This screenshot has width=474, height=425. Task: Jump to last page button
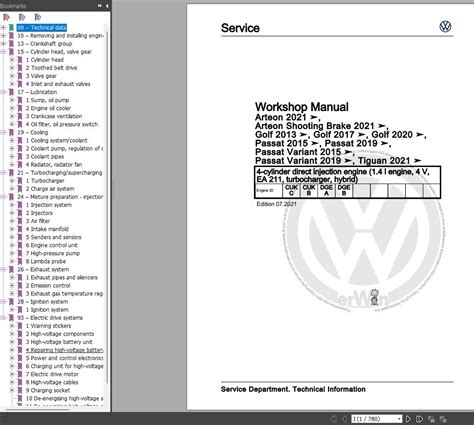[419, 419]
